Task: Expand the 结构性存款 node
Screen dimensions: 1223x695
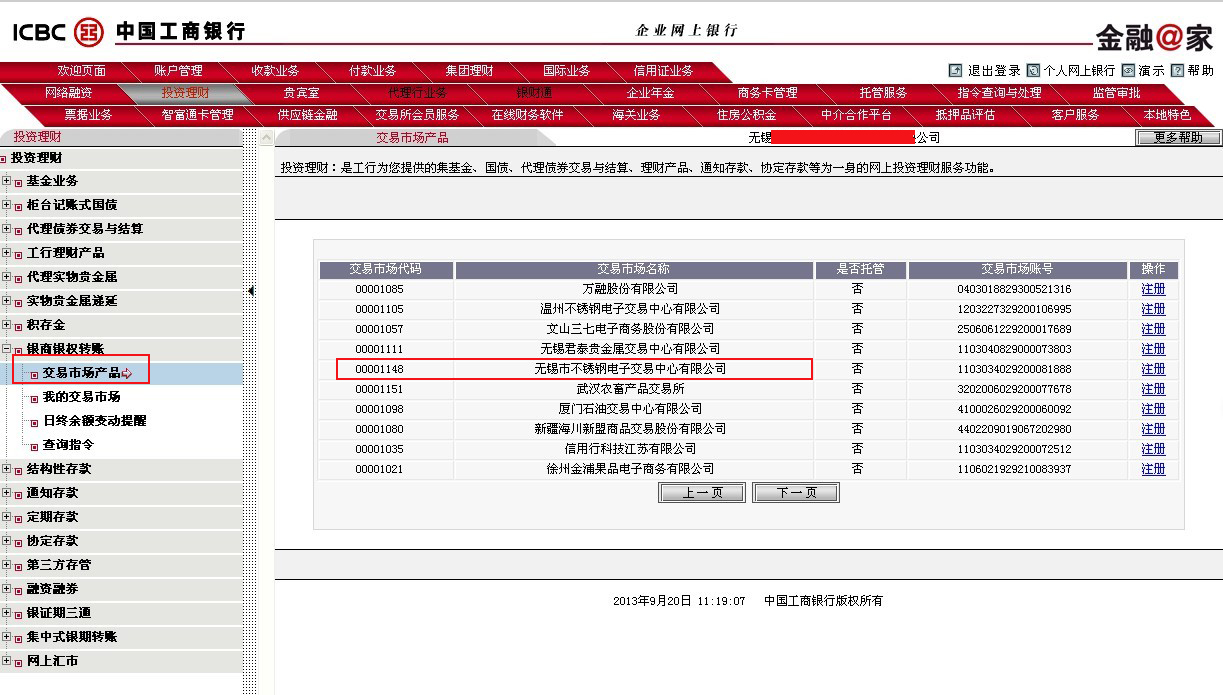Action: pos(7,469)
